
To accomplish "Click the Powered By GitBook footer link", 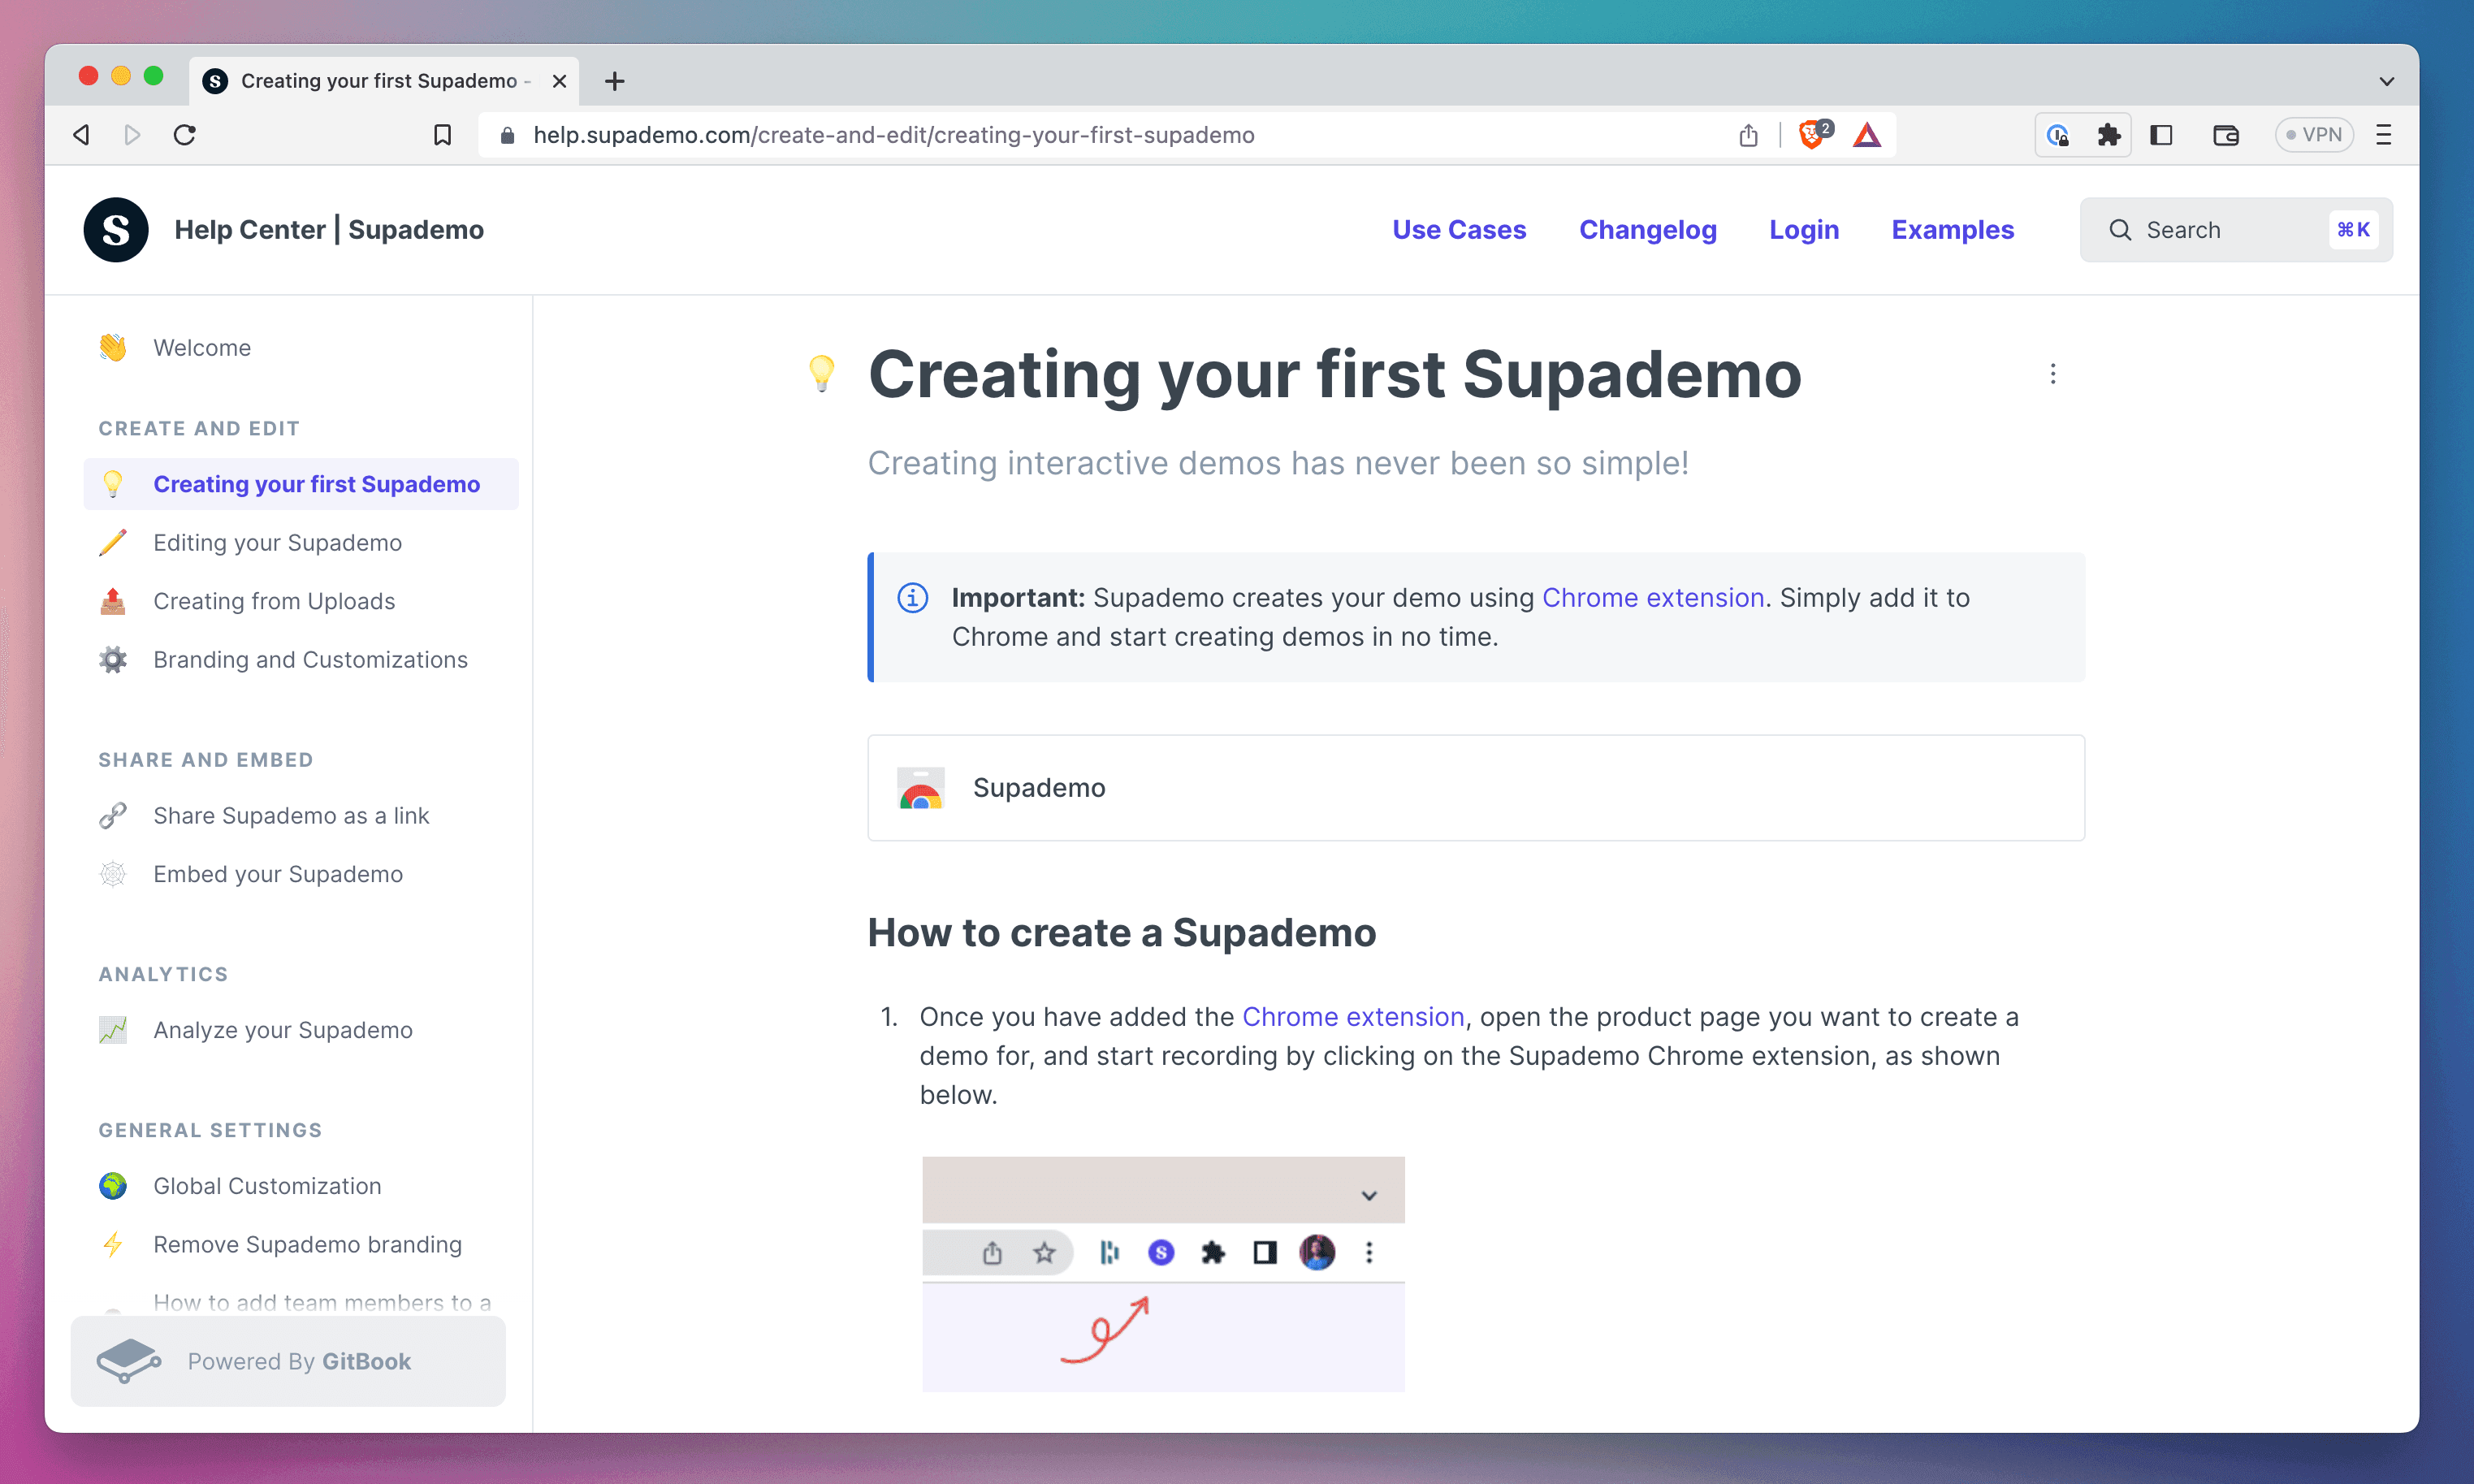I will (288, 1361).
